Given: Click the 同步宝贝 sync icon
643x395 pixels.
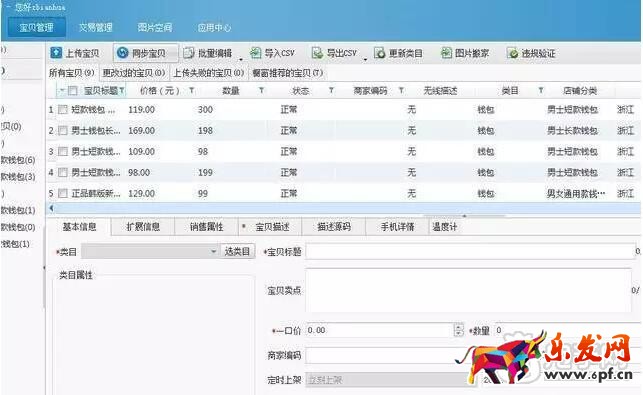Looking at the screenshot, I should pyautogui.click(x=123, y=53).
